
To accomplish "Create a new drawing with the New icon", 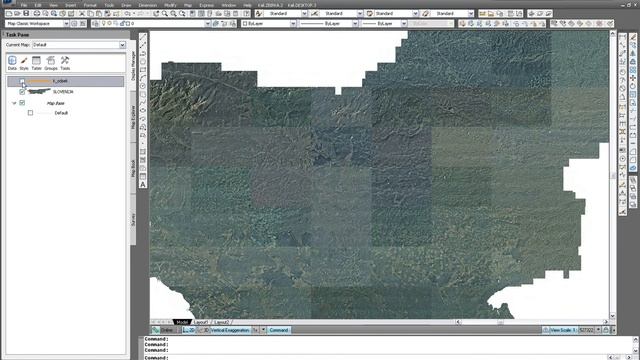I will pos(9,13).
